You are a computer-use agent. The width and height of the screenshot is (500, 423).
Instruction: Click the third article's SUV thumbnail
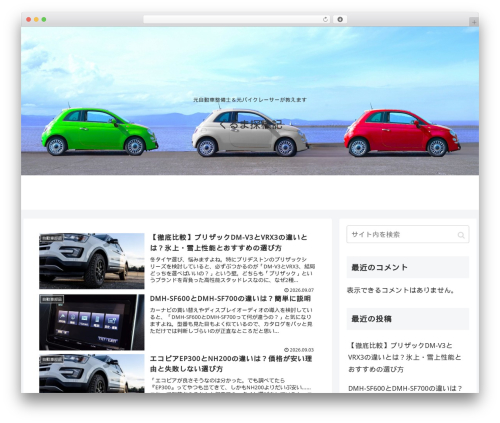point(92,374)
